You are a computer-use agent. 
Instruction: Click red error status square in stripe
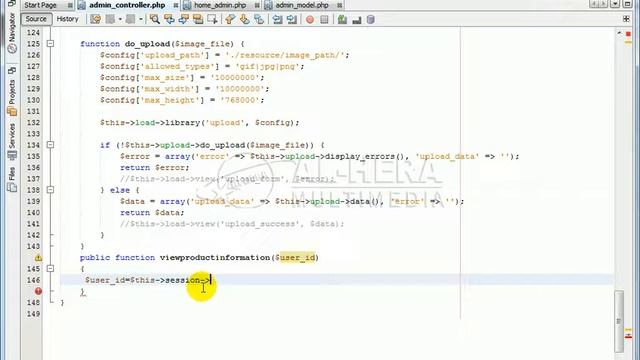tap(628, 34)
